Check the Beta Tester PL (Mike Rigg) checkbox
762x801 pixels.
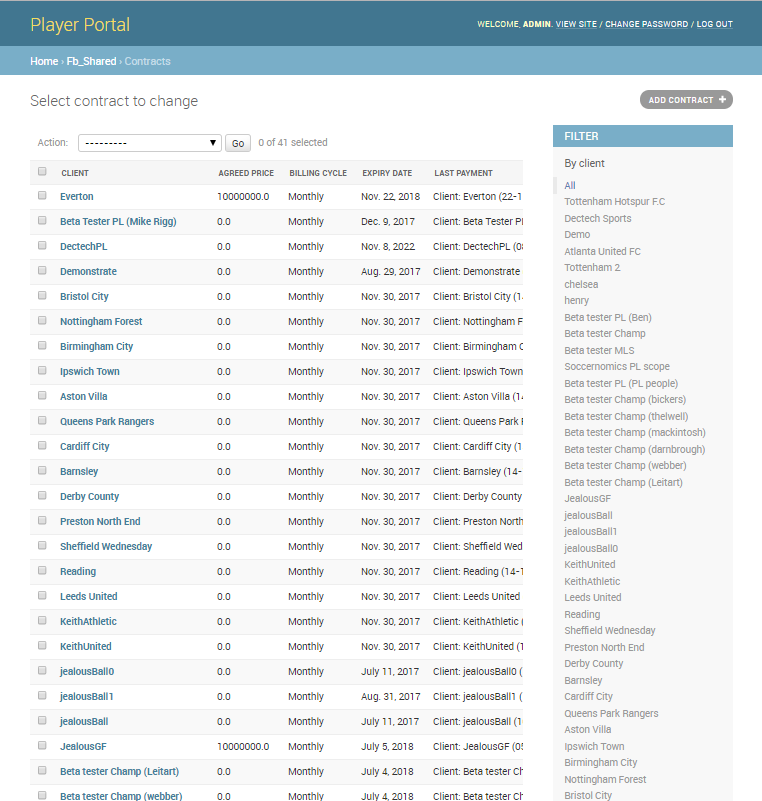coord(42,220)
